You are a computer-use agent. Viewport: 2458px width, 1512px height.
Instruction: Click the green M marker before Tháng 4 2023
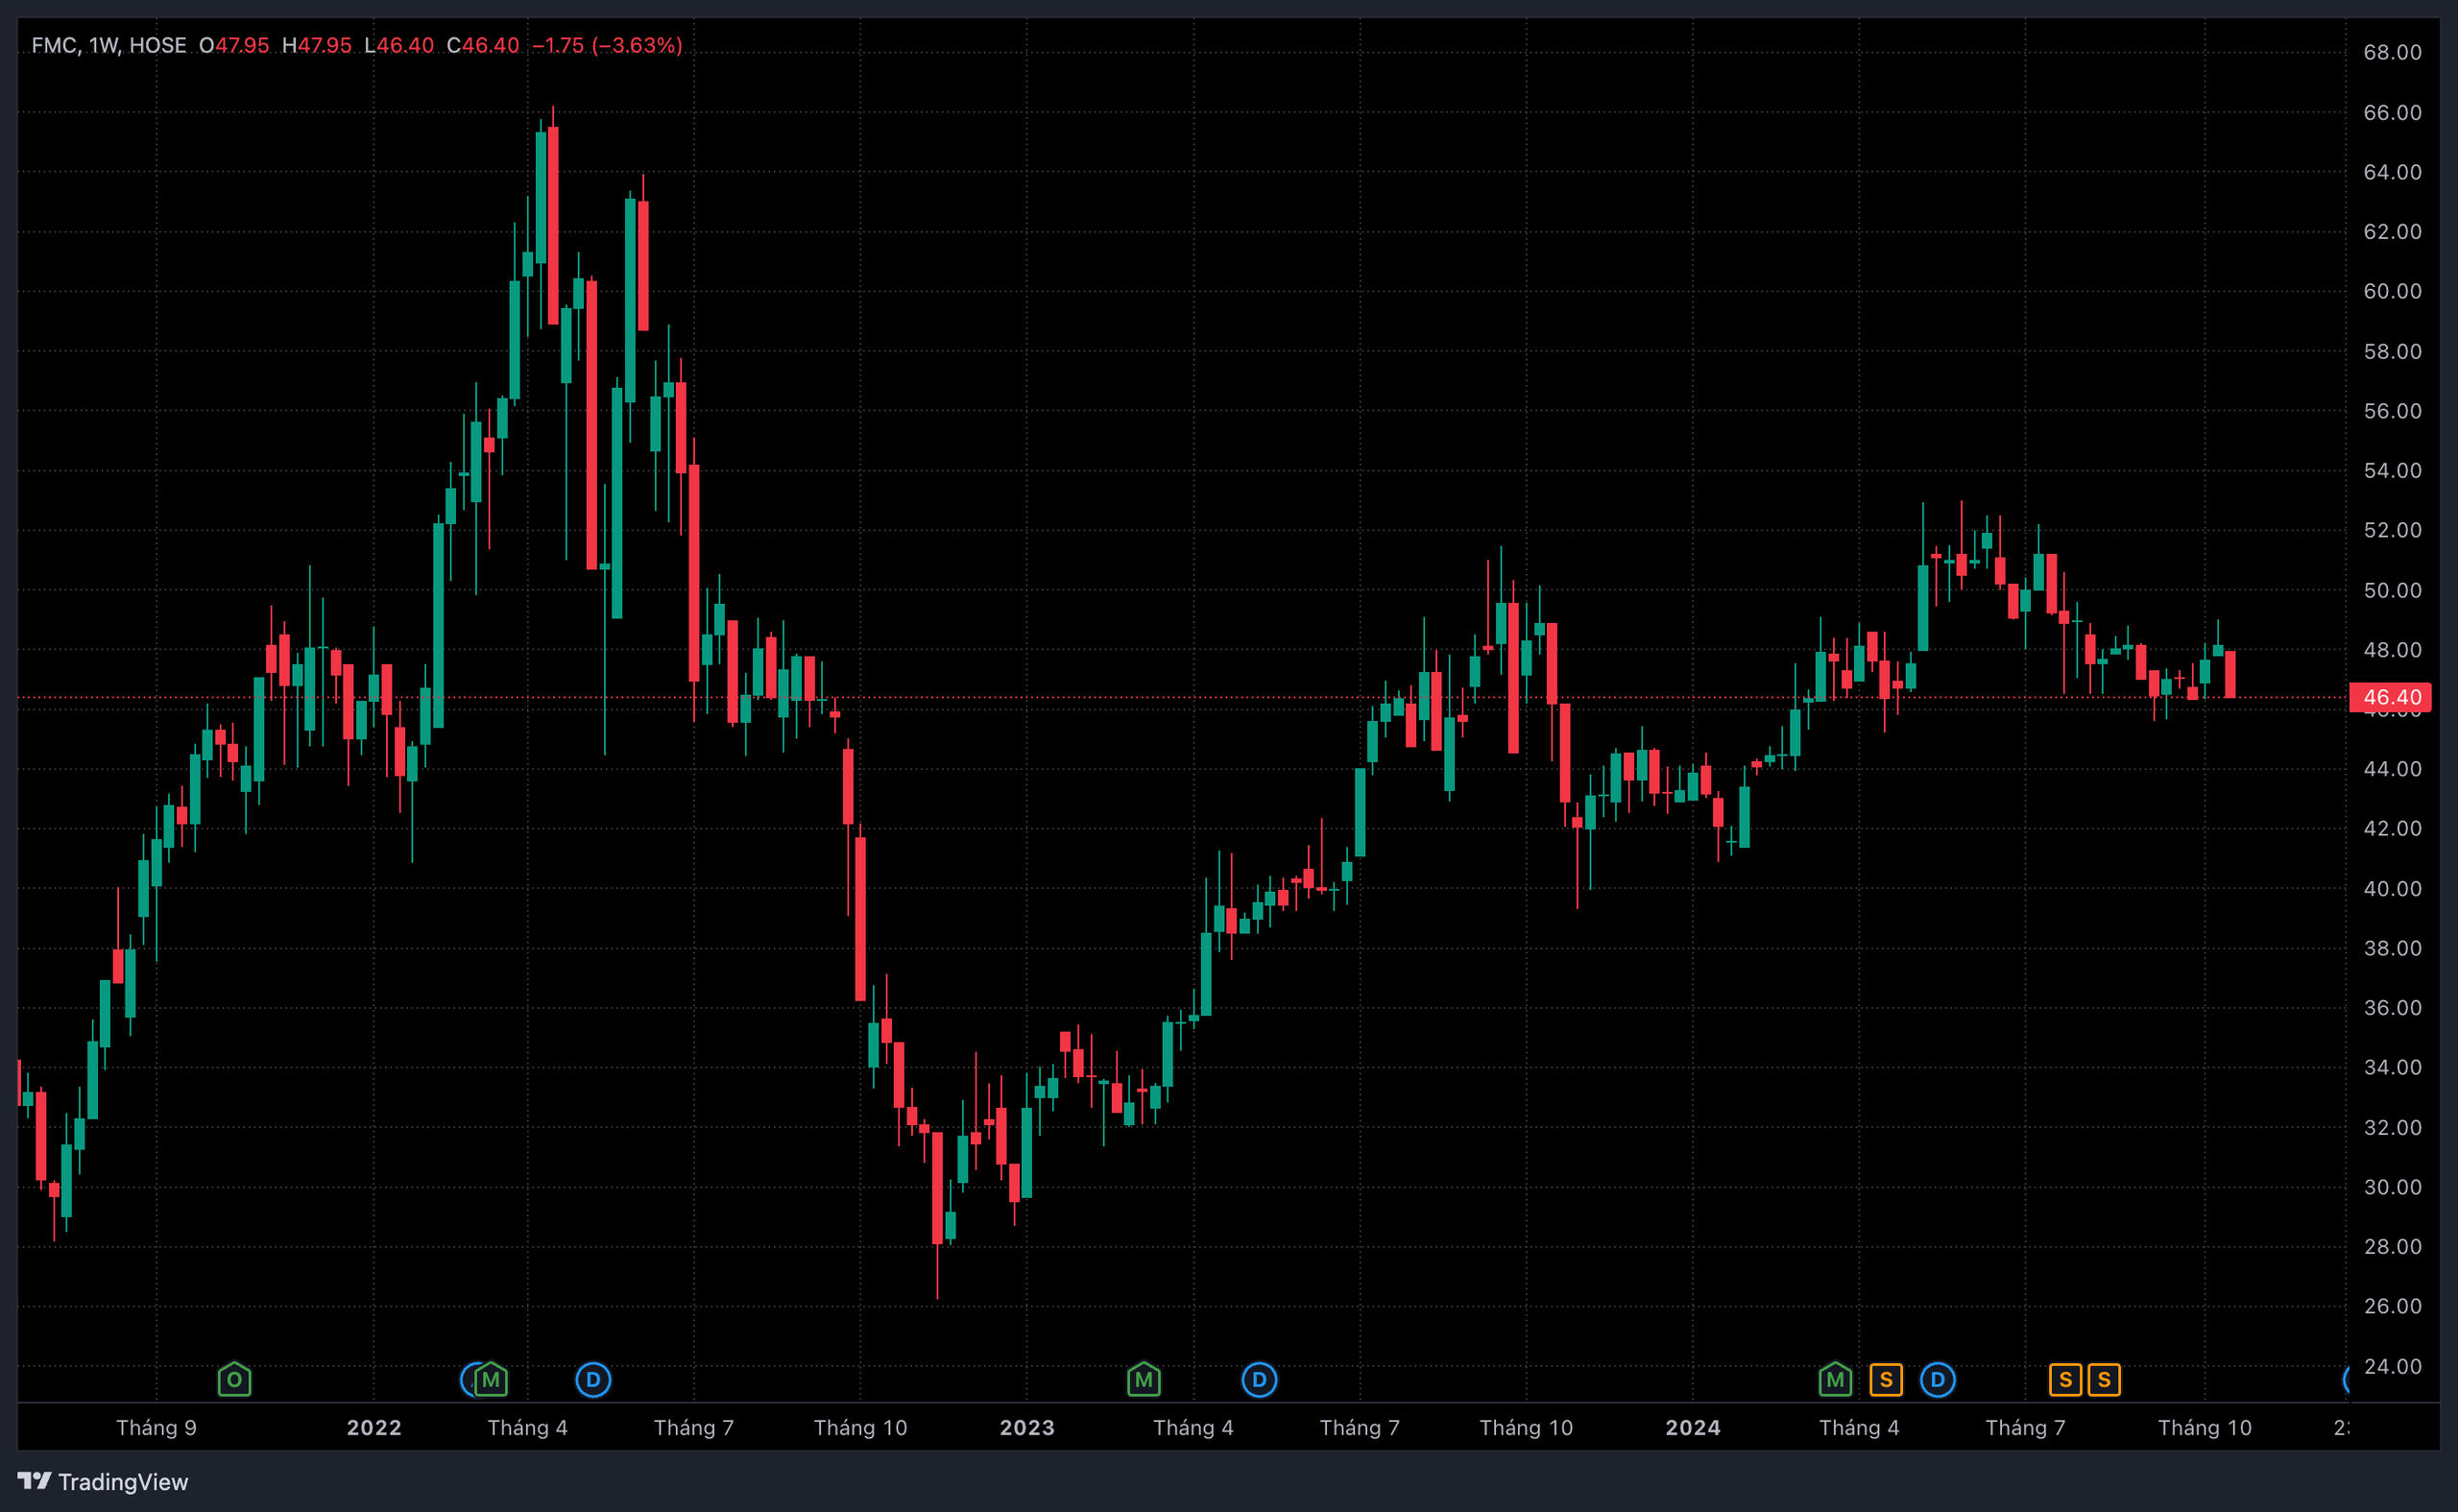(1144, 1380)
